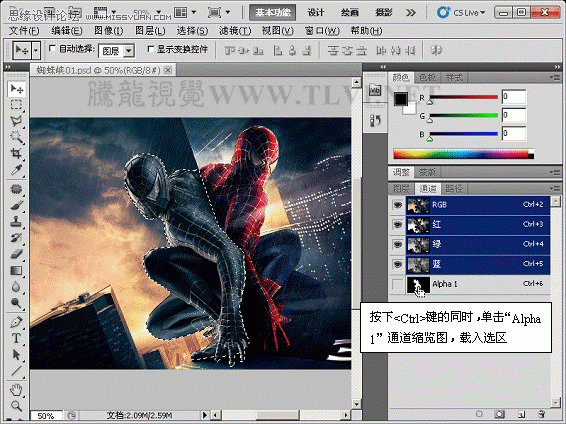Image resolution: width=566 pixels, height=424 pixels.
Task: Select the Blur tool
Action: (16, 287)
